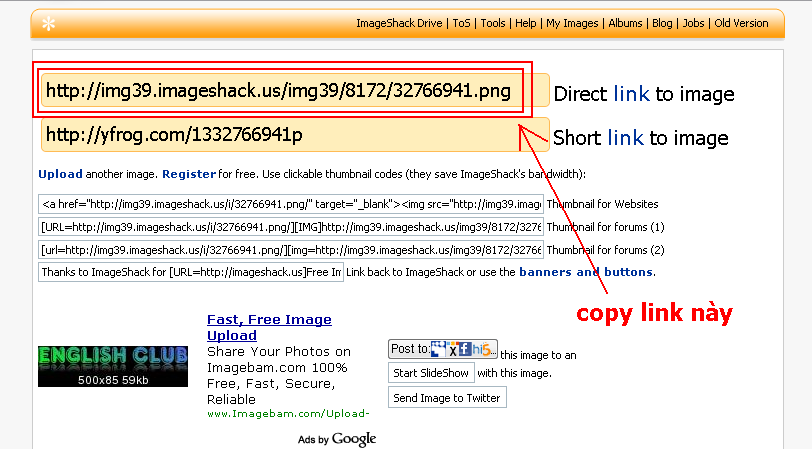Open ImageShack Drive from top menu
Image resolution: width=812 pixels, height=449 pixels.
(400, 23)
